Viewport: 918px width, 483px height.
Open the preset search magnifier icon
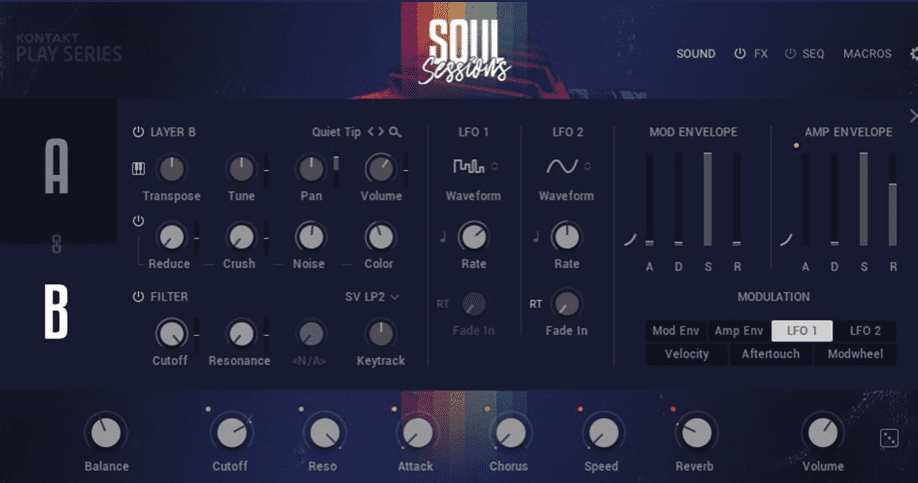coord(396,132)
